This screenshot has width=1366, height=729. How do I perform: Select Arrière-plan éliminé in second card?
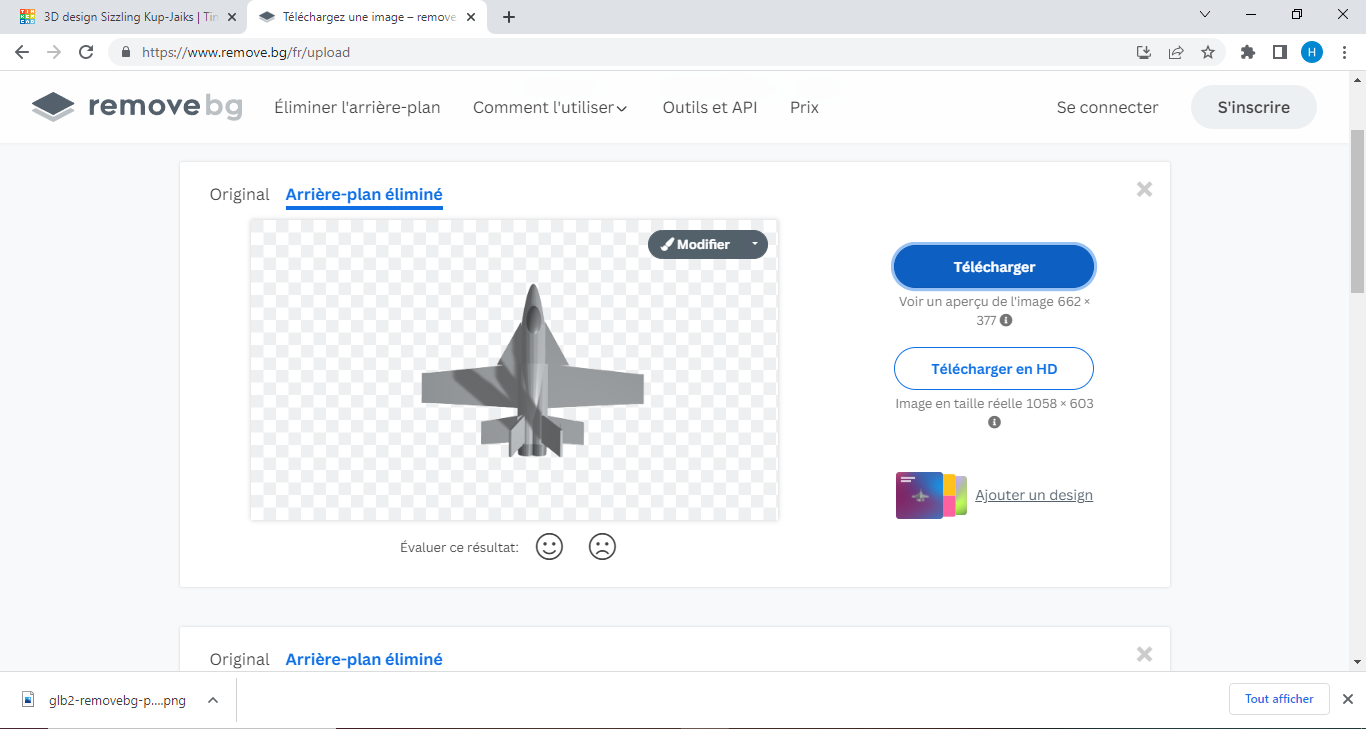tap(364, 659)
